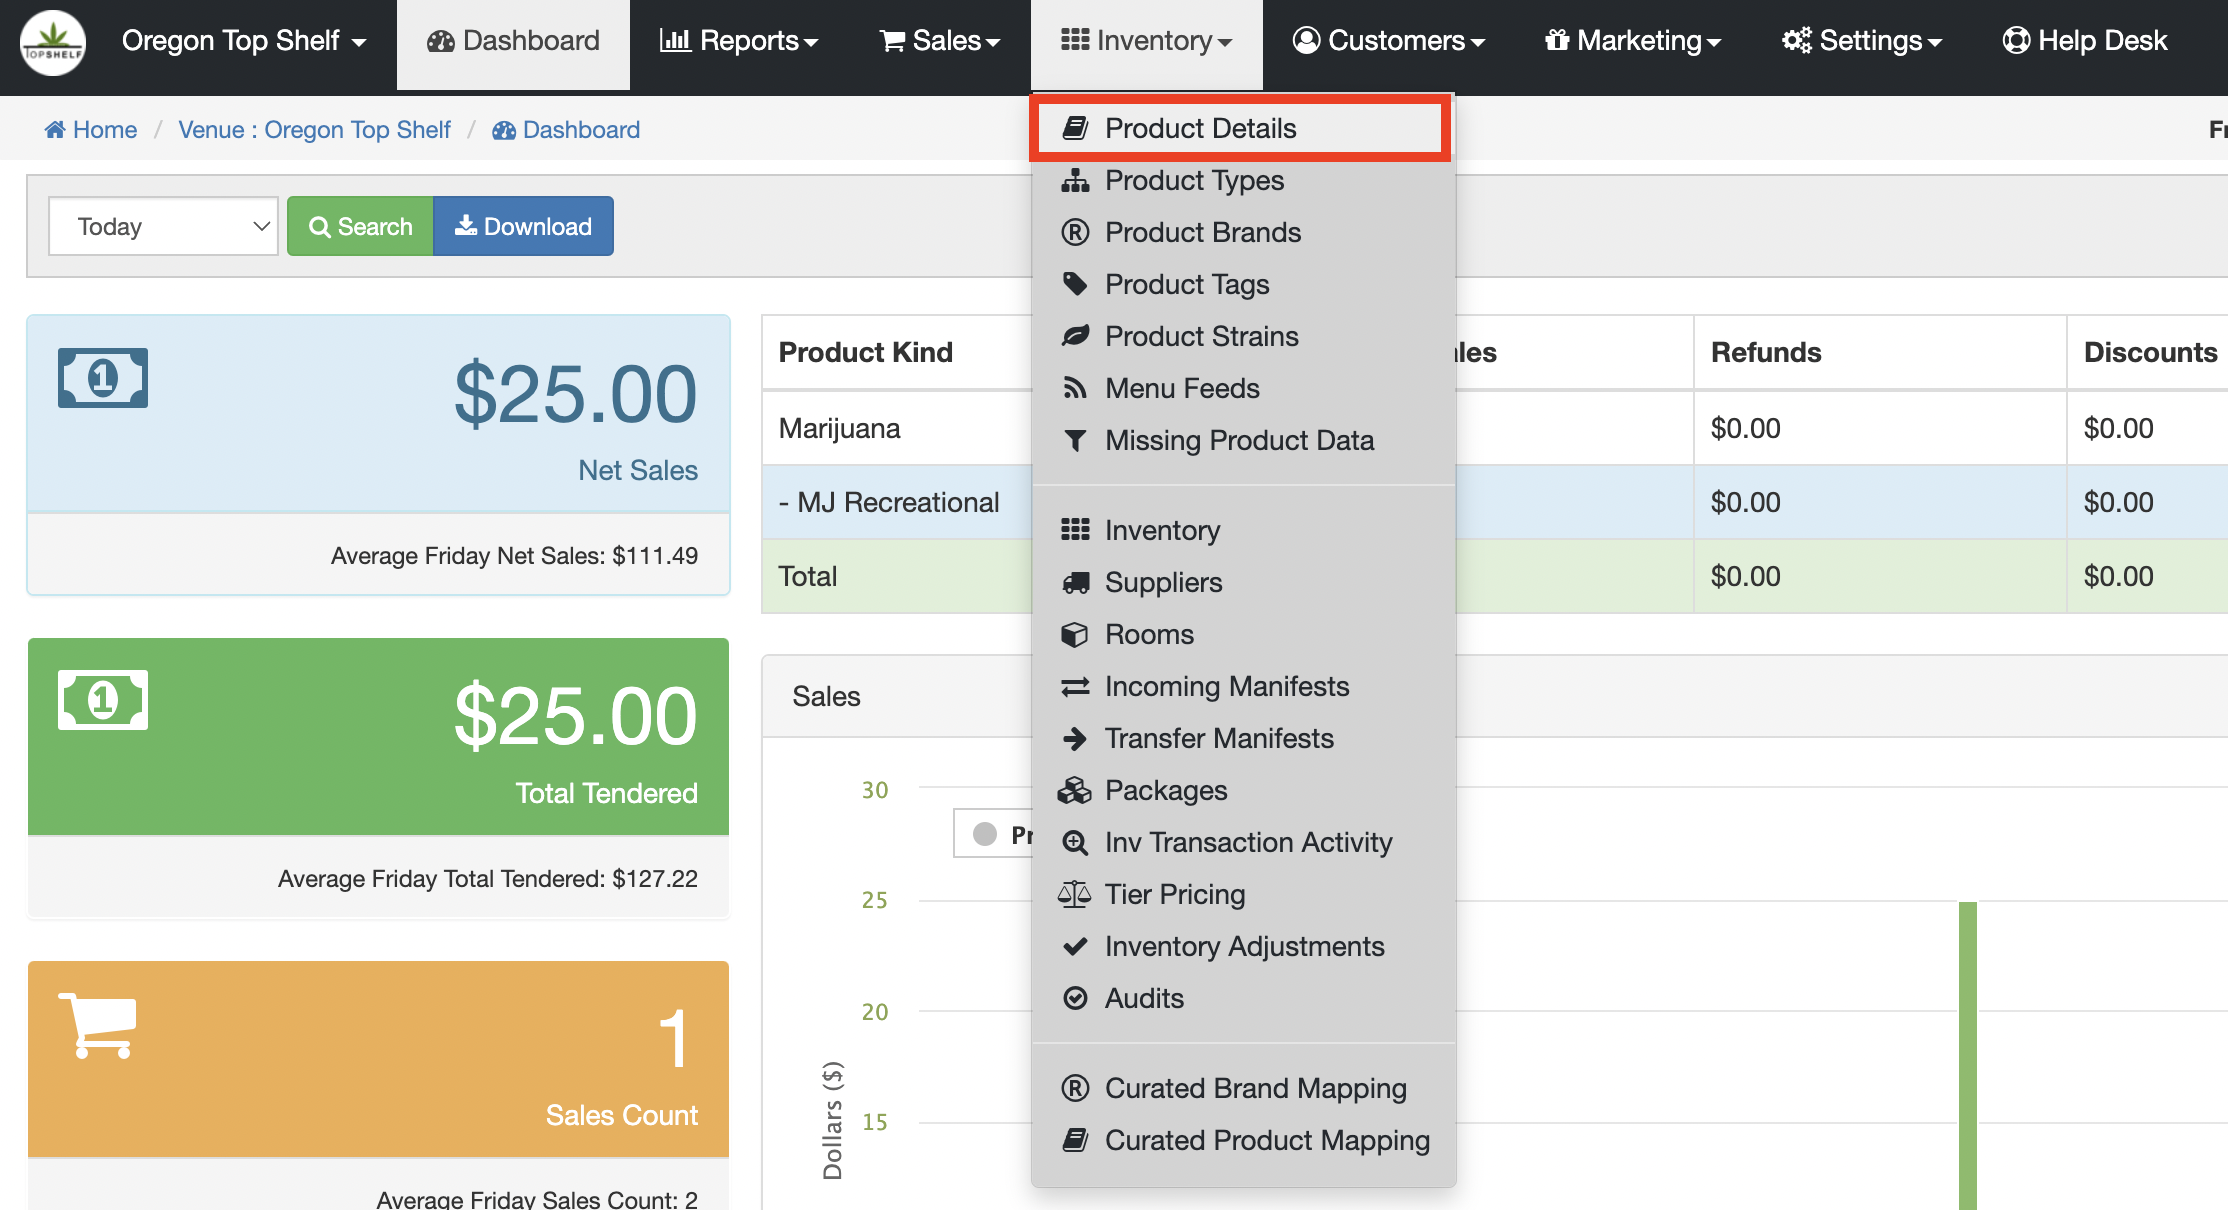Click the Suppliers truck icon
The width and height of the screenshot is (2228, 1210).
click(1075, 582)
